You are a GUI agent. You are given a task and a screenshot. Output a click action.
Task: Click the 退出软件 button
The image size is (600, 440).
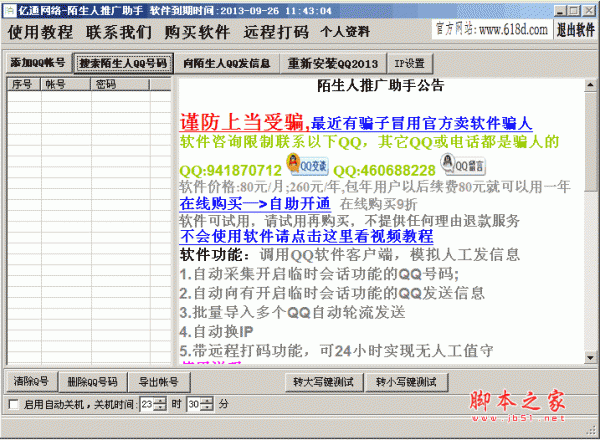click(576, 30)
